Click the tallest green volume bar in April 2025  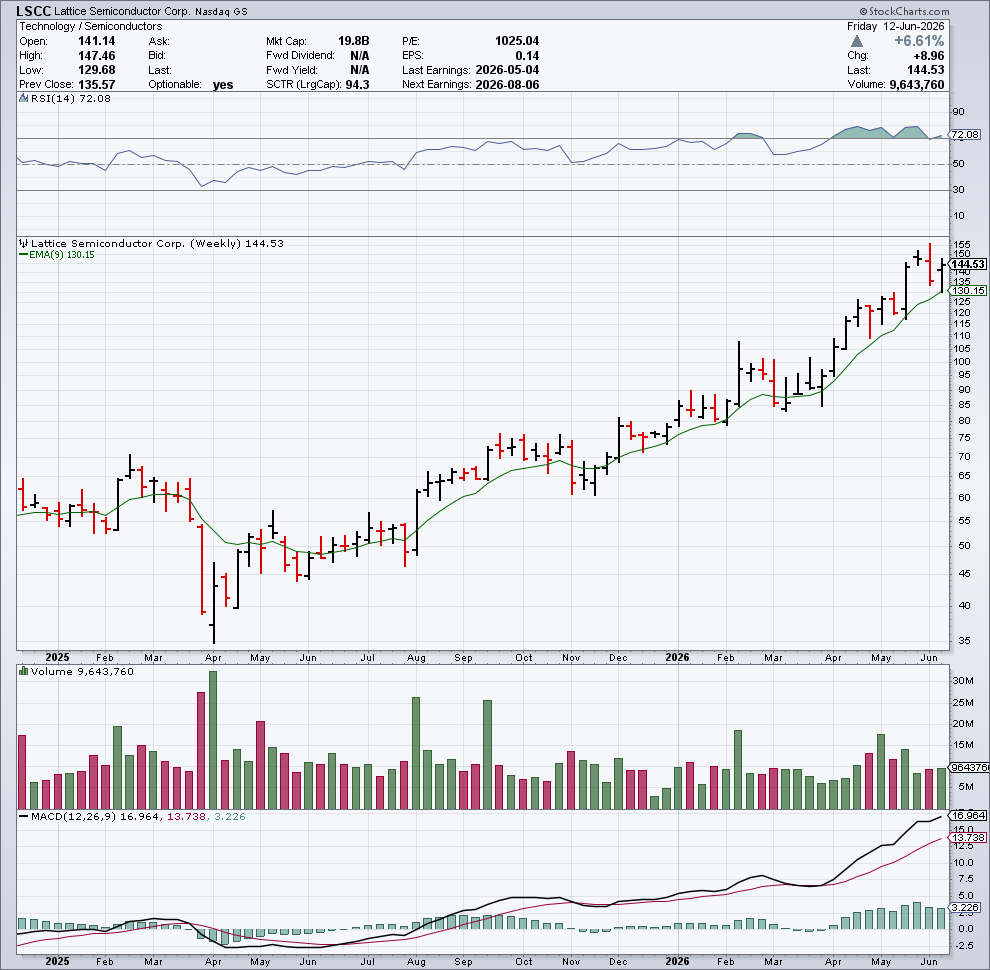tap(213, 739)
